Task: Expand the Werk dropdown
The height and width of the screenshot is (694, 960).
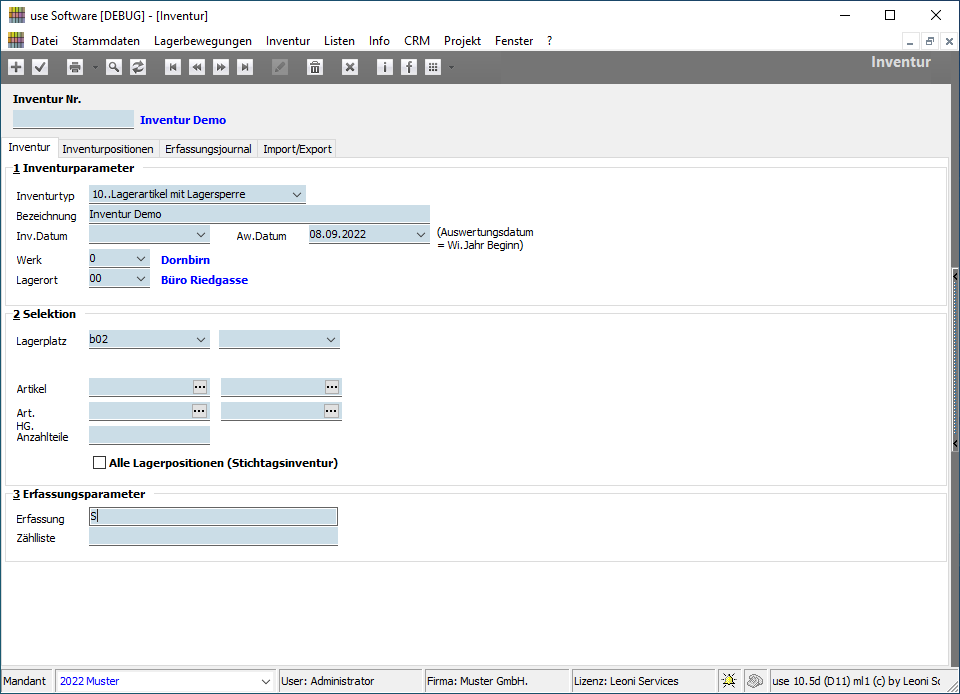Action: click(141, 259)
